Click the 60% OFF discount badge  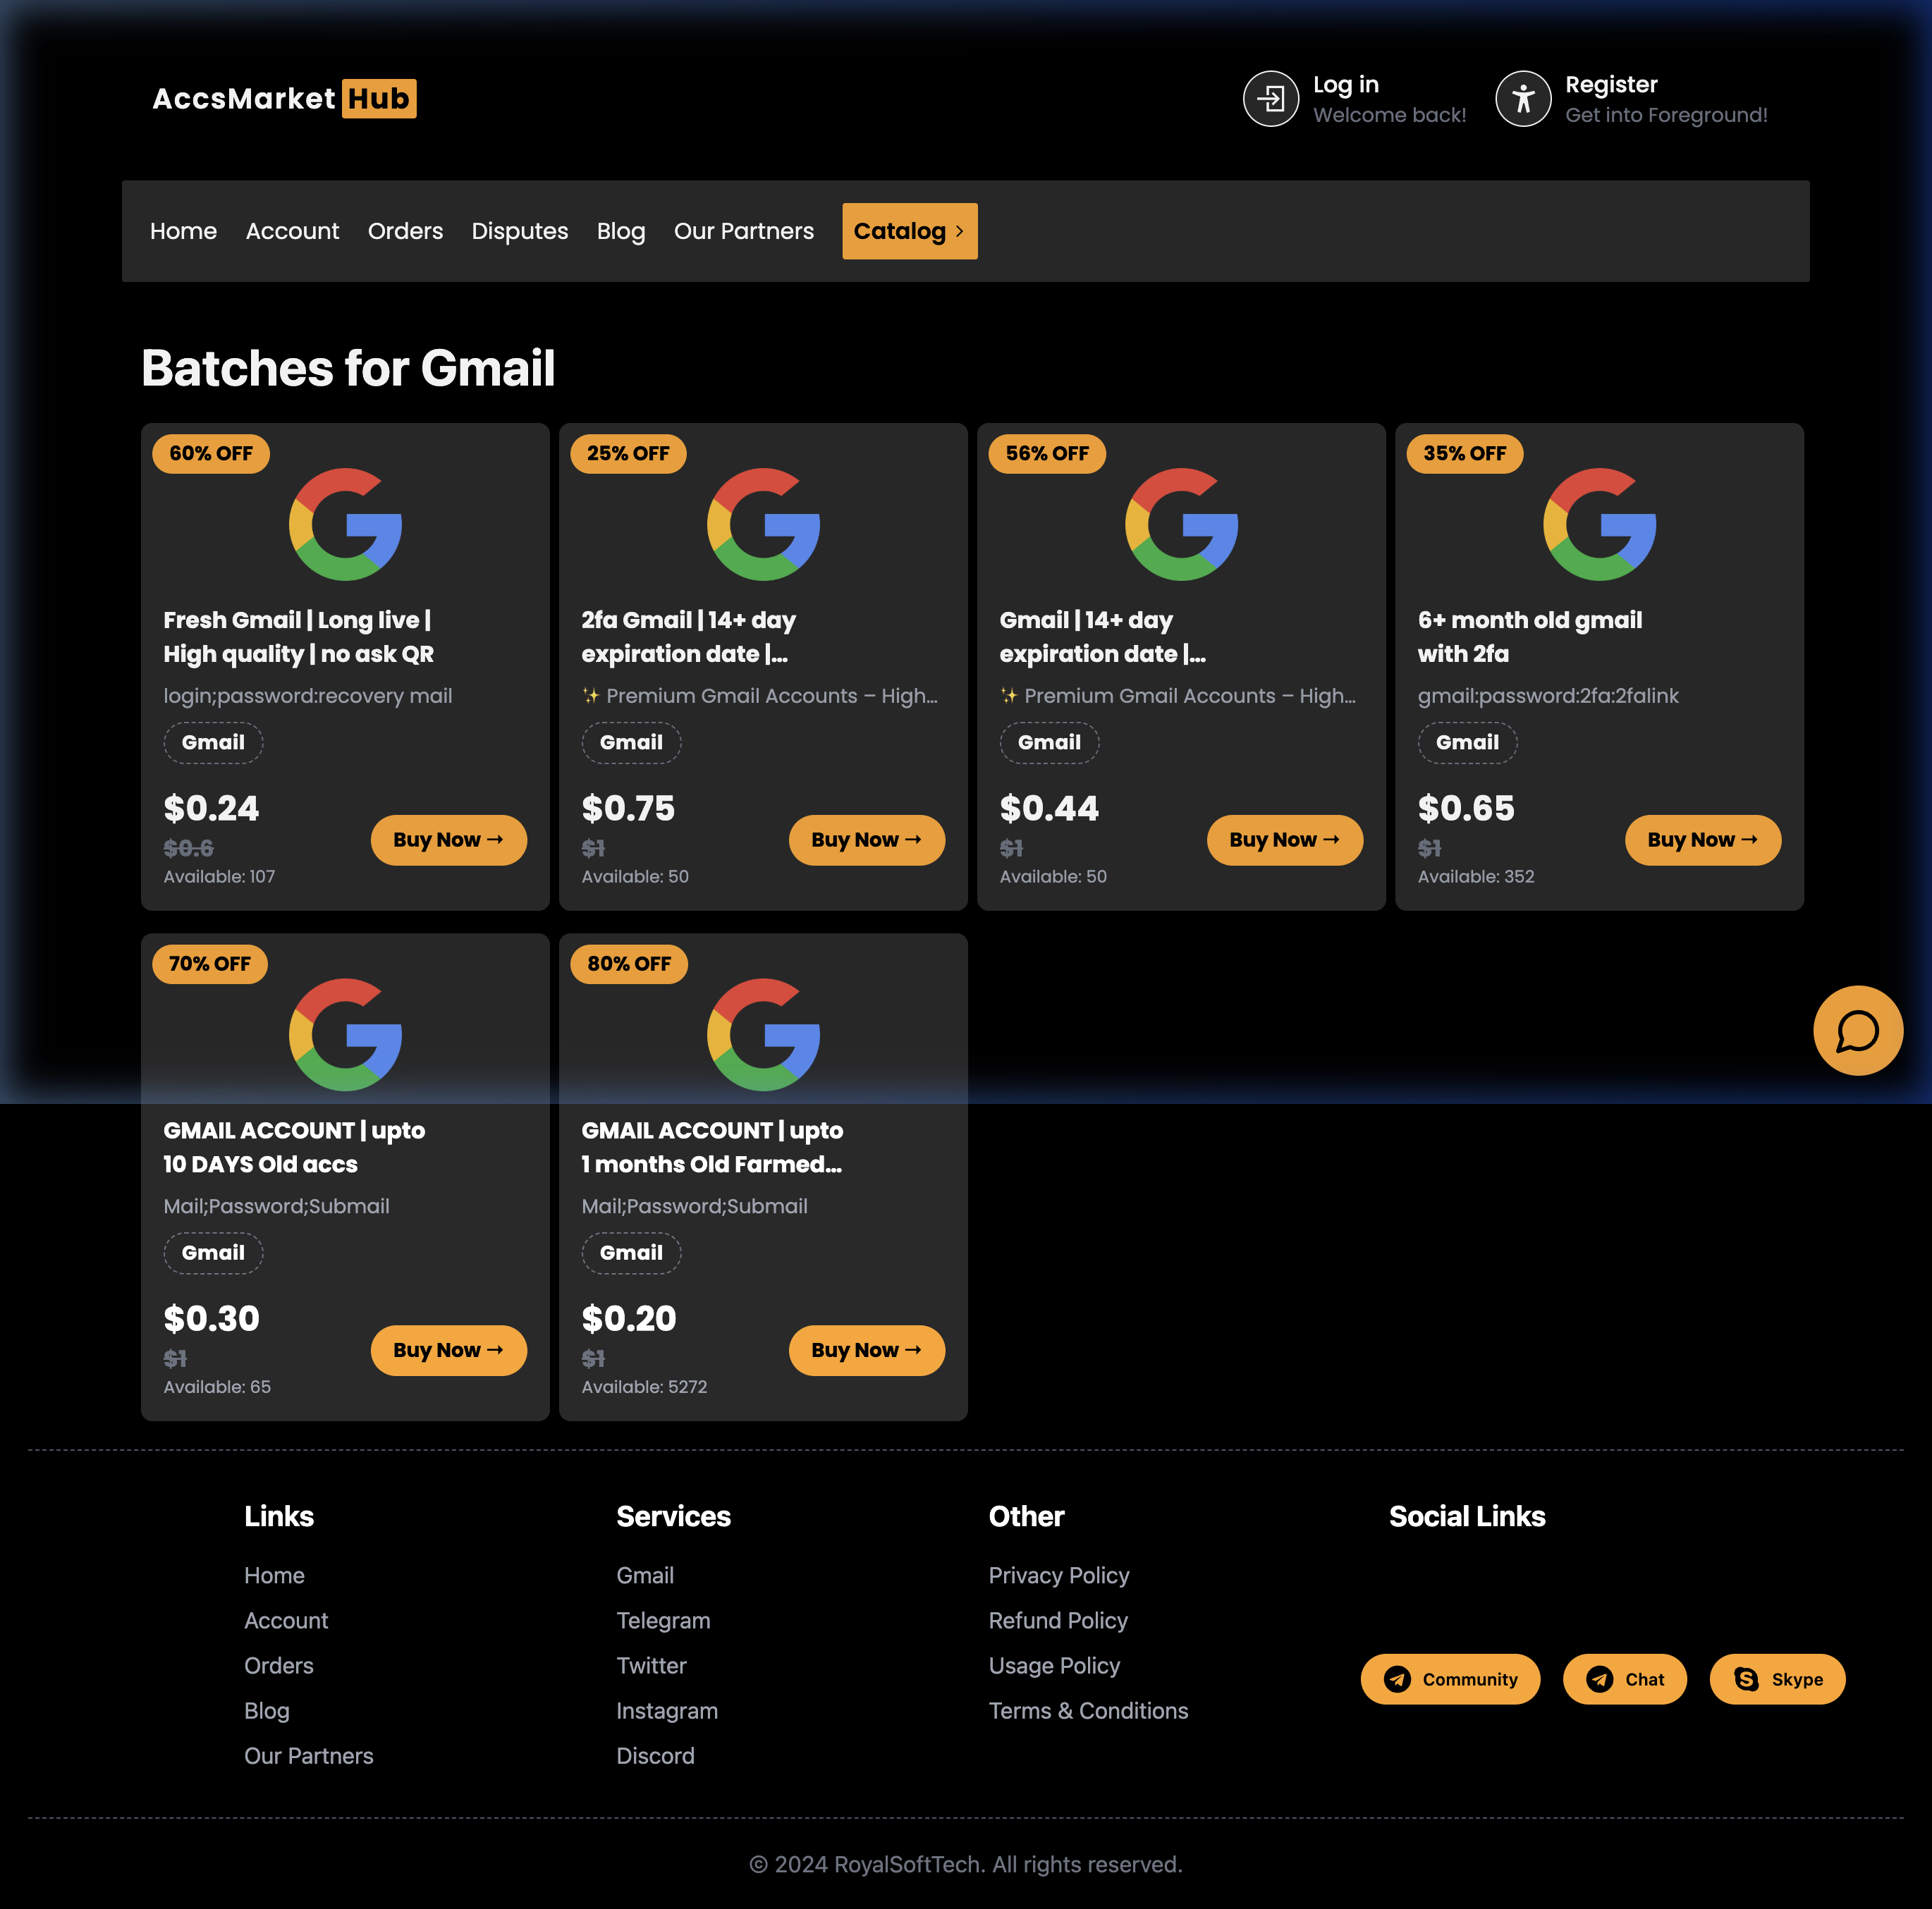pyautogui.click(x=210, y=453)
